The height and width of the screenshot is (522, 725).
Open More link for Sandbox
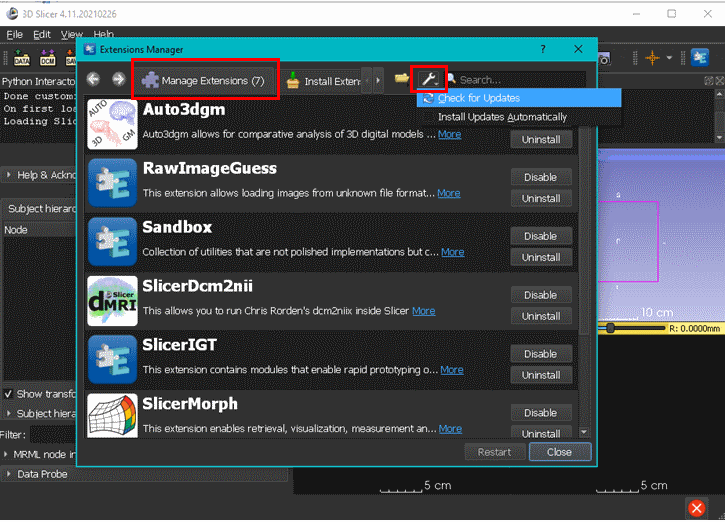pyautogui.click(x=453, y=252)
